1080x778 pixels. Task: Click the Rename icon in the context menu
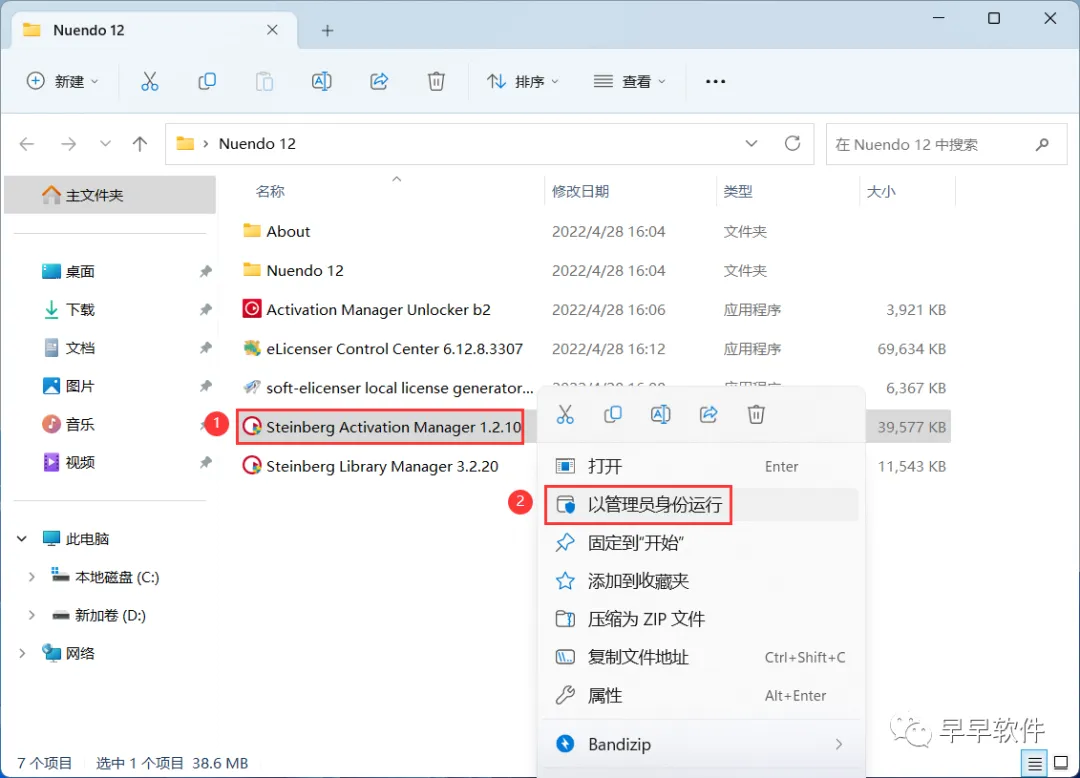[x=661, y=414]
